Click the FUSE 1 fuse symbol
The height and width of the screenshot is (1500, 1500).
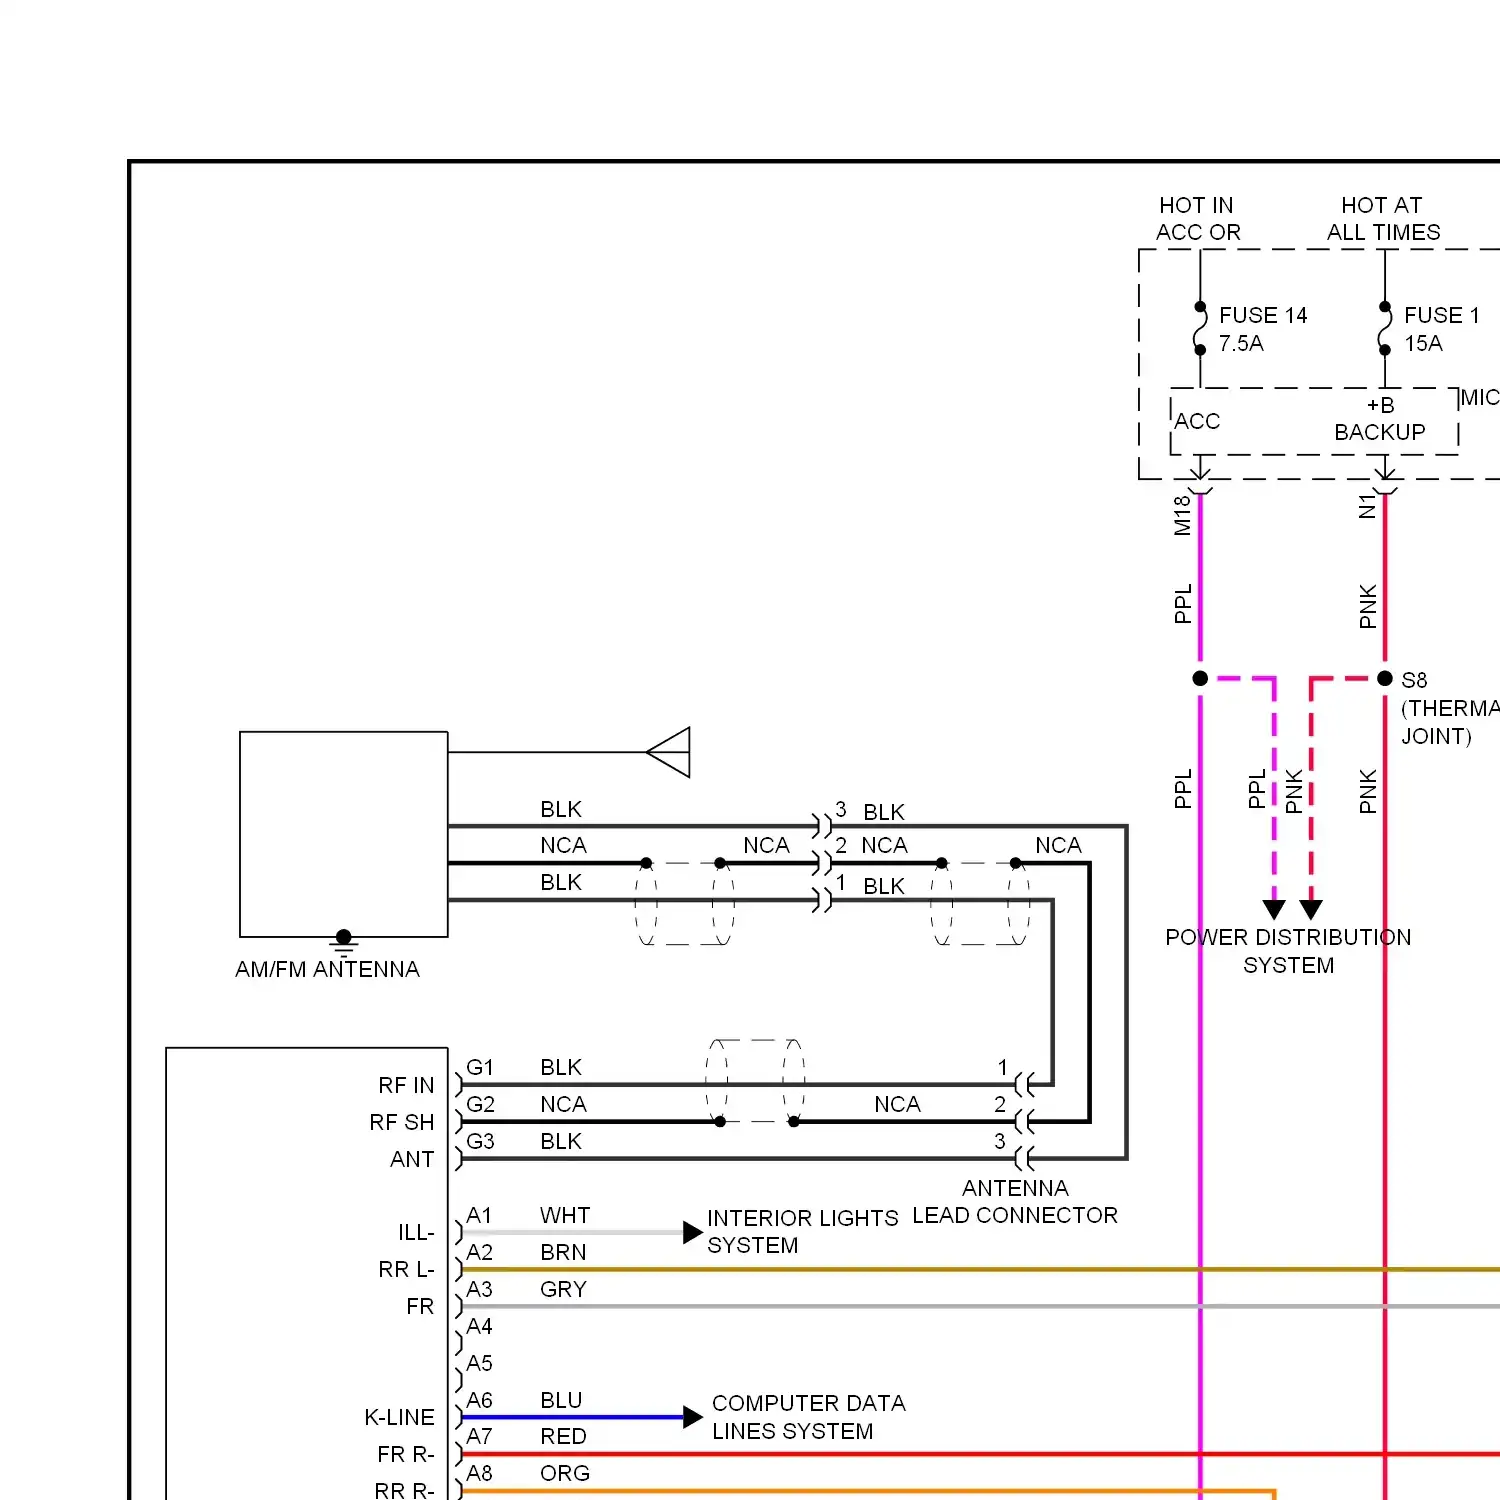click(x=1385, y=328)
